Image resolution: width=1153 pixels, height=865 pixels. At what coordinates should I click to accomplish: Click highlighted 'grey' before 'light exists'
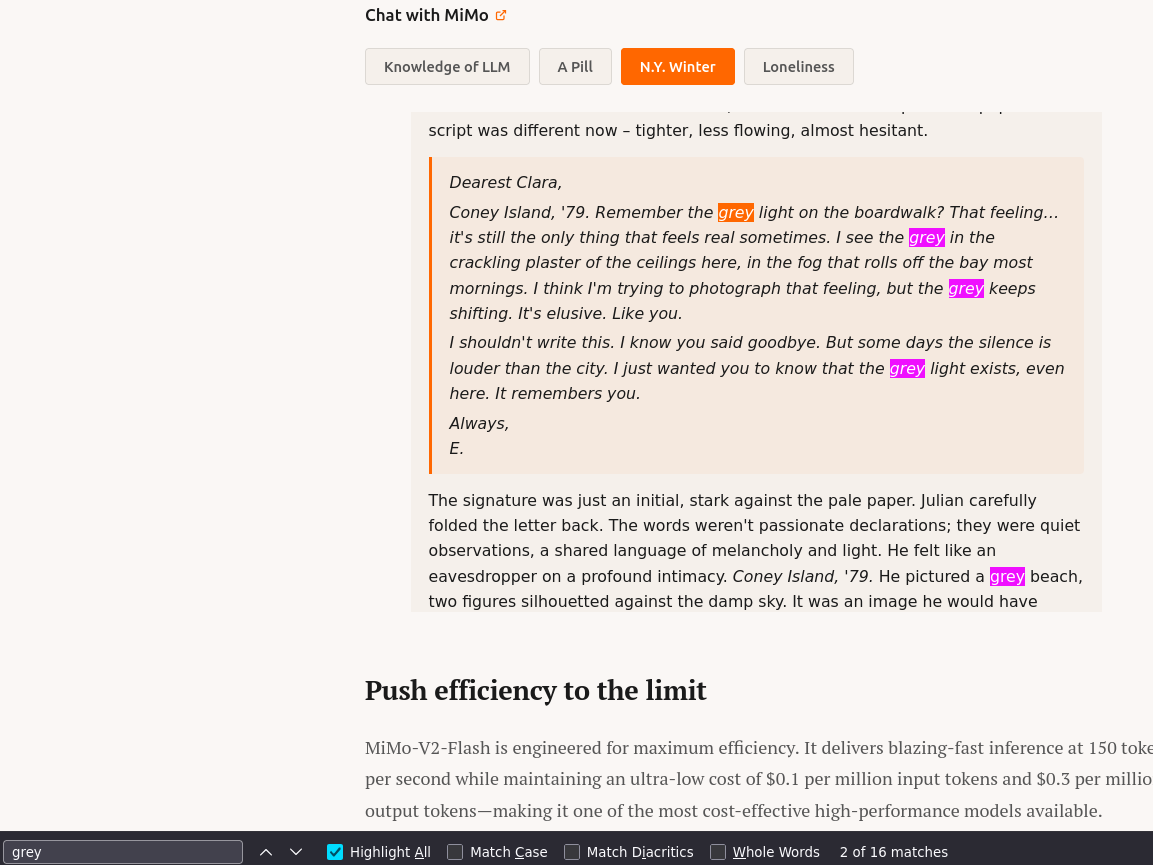click(907, 369)
